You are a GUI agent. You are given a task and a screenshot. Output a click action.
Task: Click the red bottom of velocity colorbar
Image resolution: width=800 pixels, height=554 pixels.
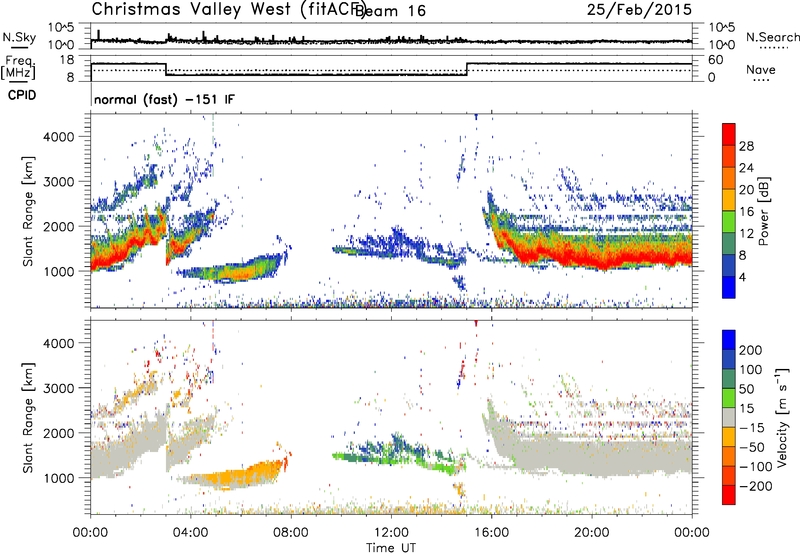(729, 495)
